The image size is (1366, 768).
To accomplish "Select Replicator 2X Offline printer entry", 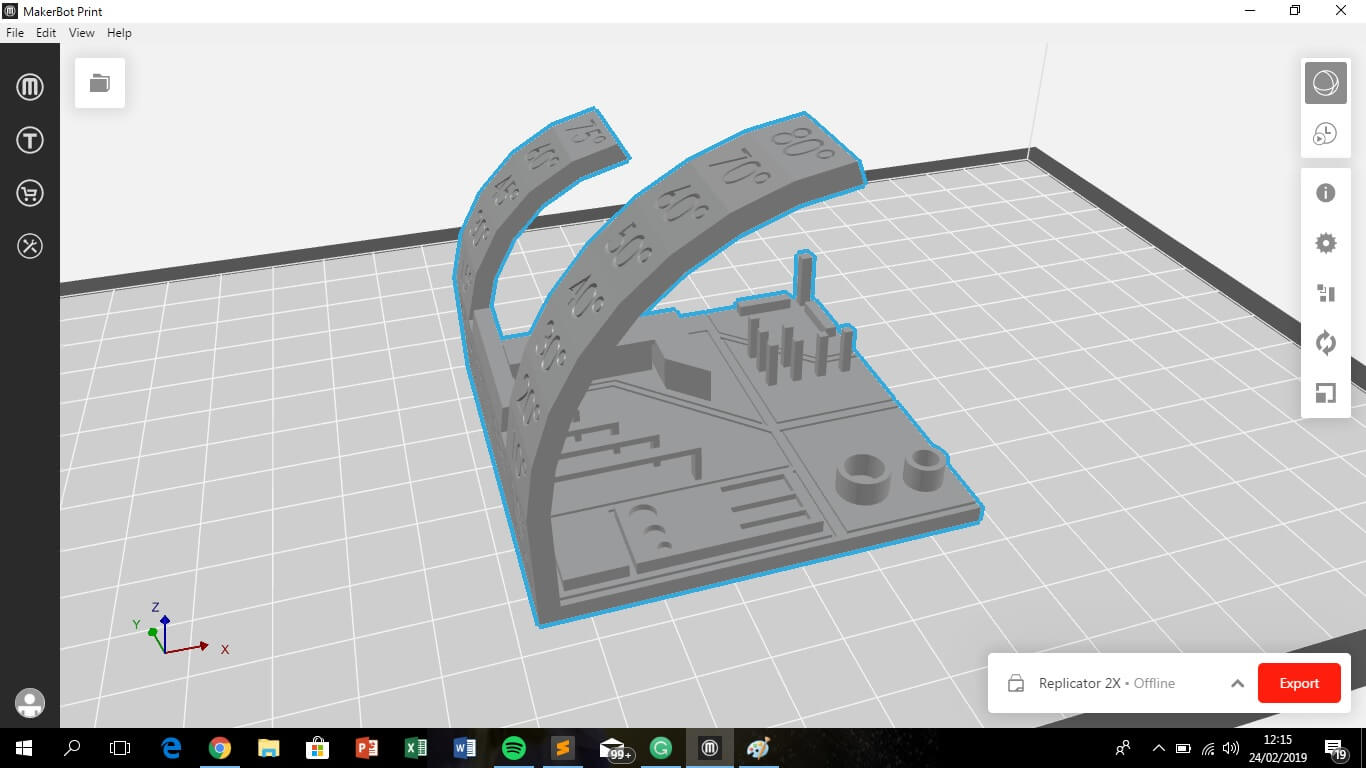I will [1106, 683].
